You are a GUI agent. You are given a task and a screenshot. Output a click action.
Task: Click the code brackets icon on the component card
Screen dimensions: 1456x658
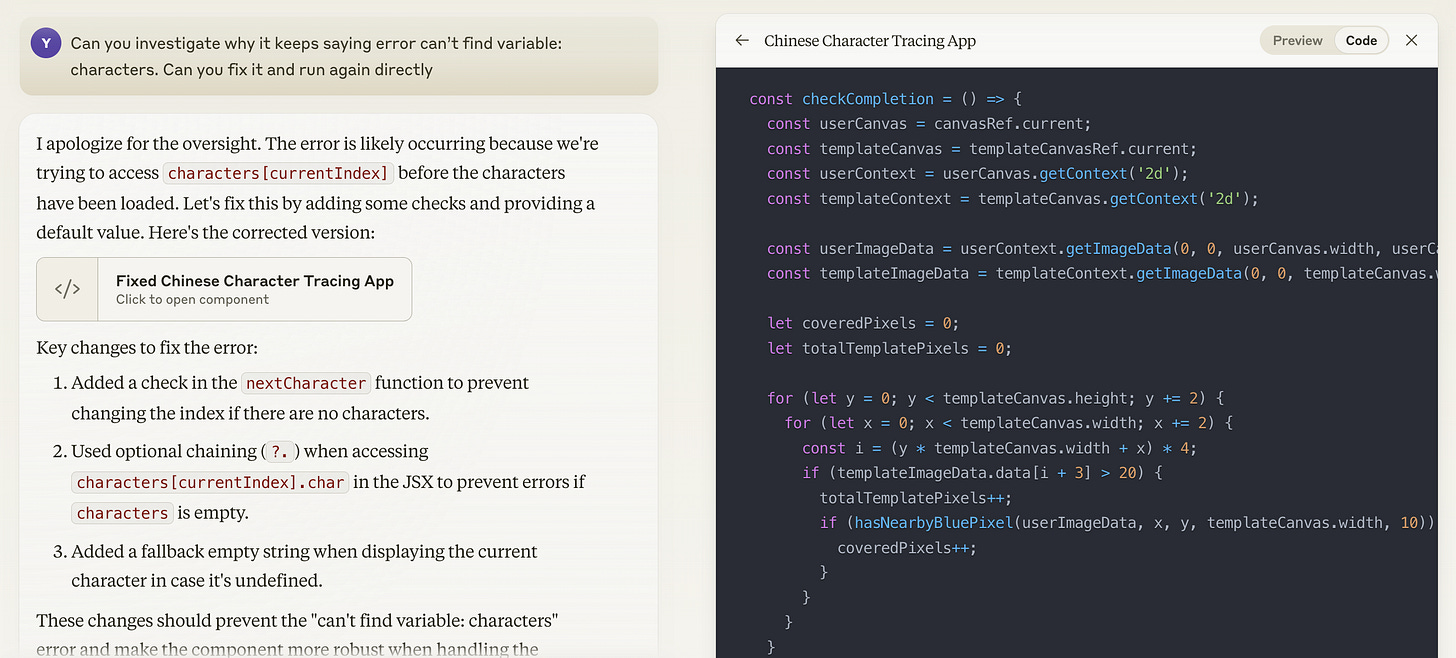[67, 289]
